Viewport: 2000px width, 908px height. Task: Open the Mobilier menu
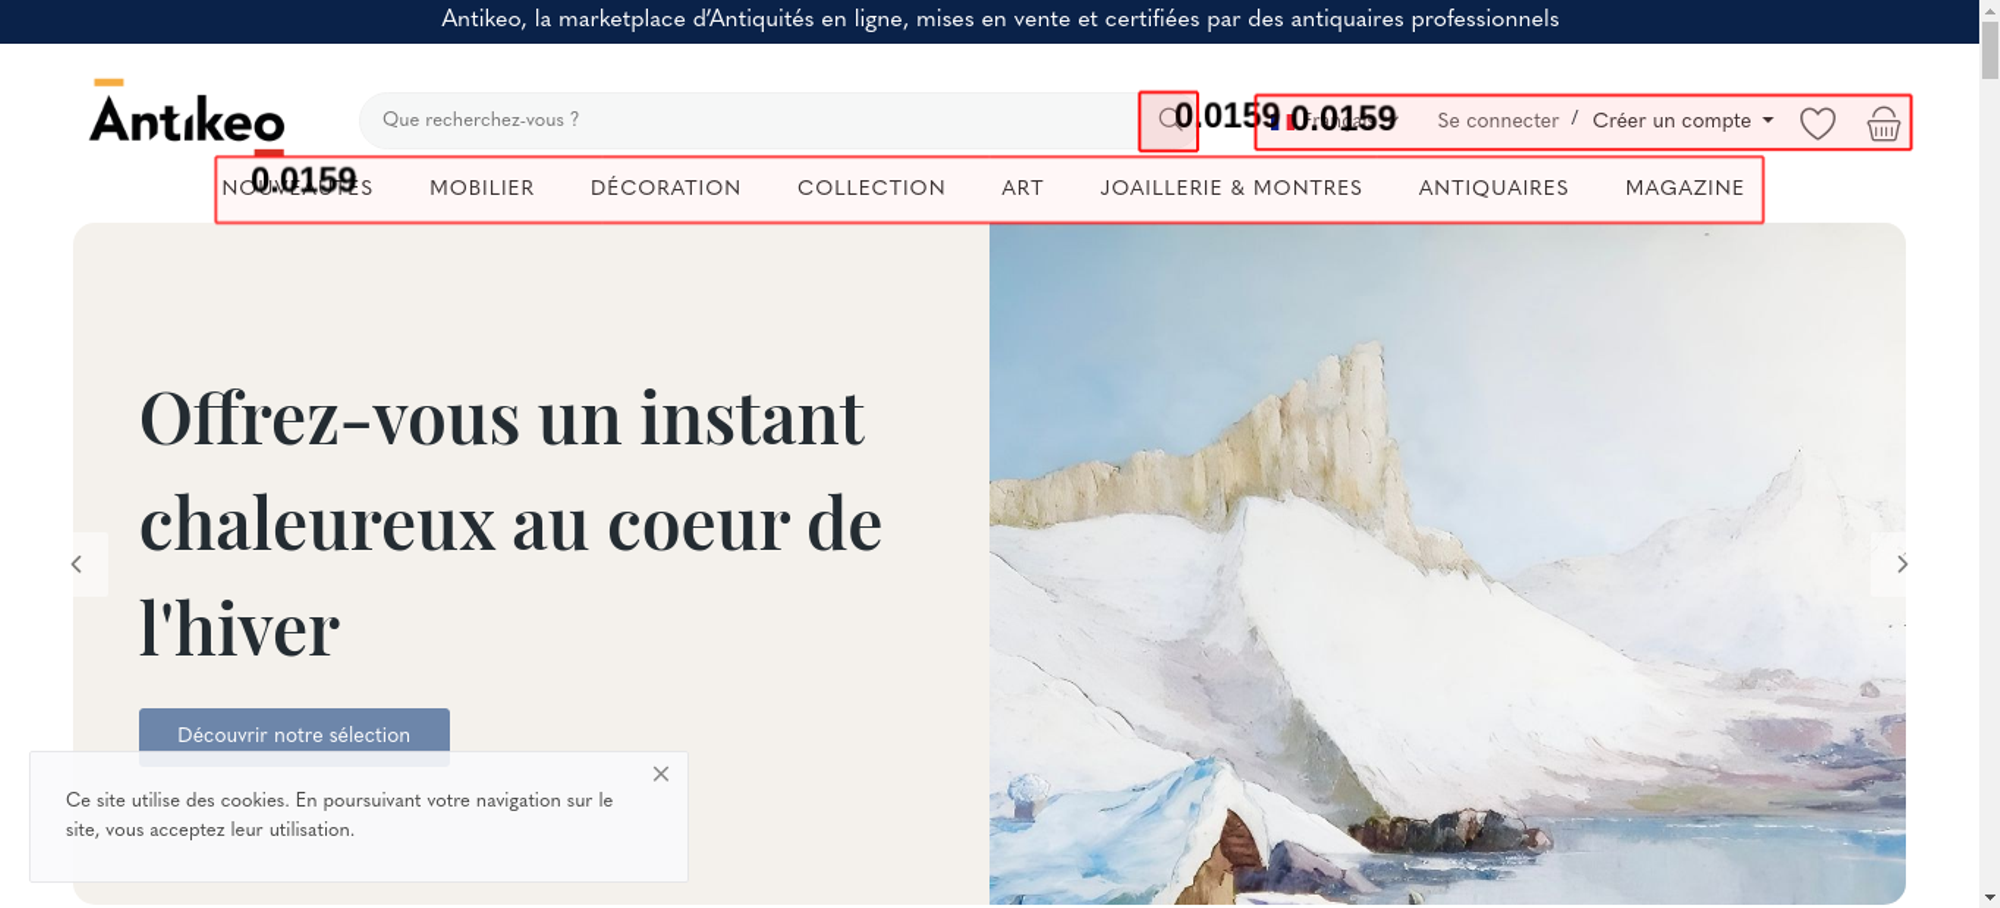click(481, 188)
